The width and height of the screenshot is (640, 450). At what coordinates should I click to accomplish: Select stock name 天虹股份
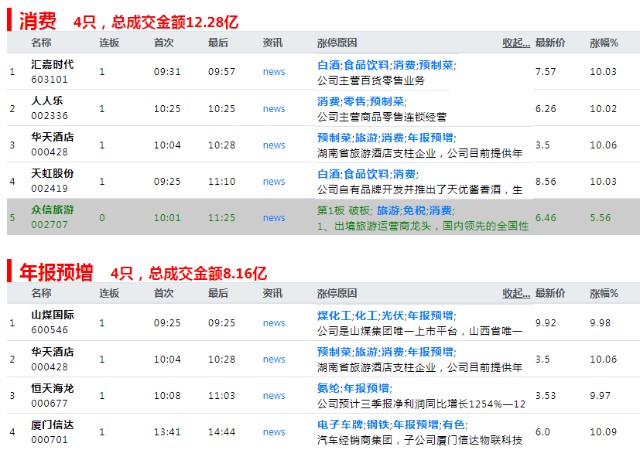point(53,174)
